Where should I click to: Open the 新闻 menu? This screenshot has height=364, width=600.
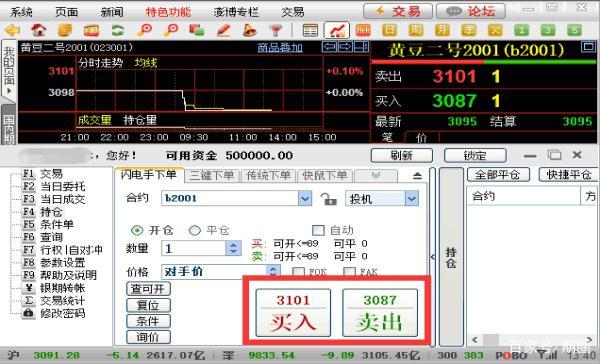112,12
